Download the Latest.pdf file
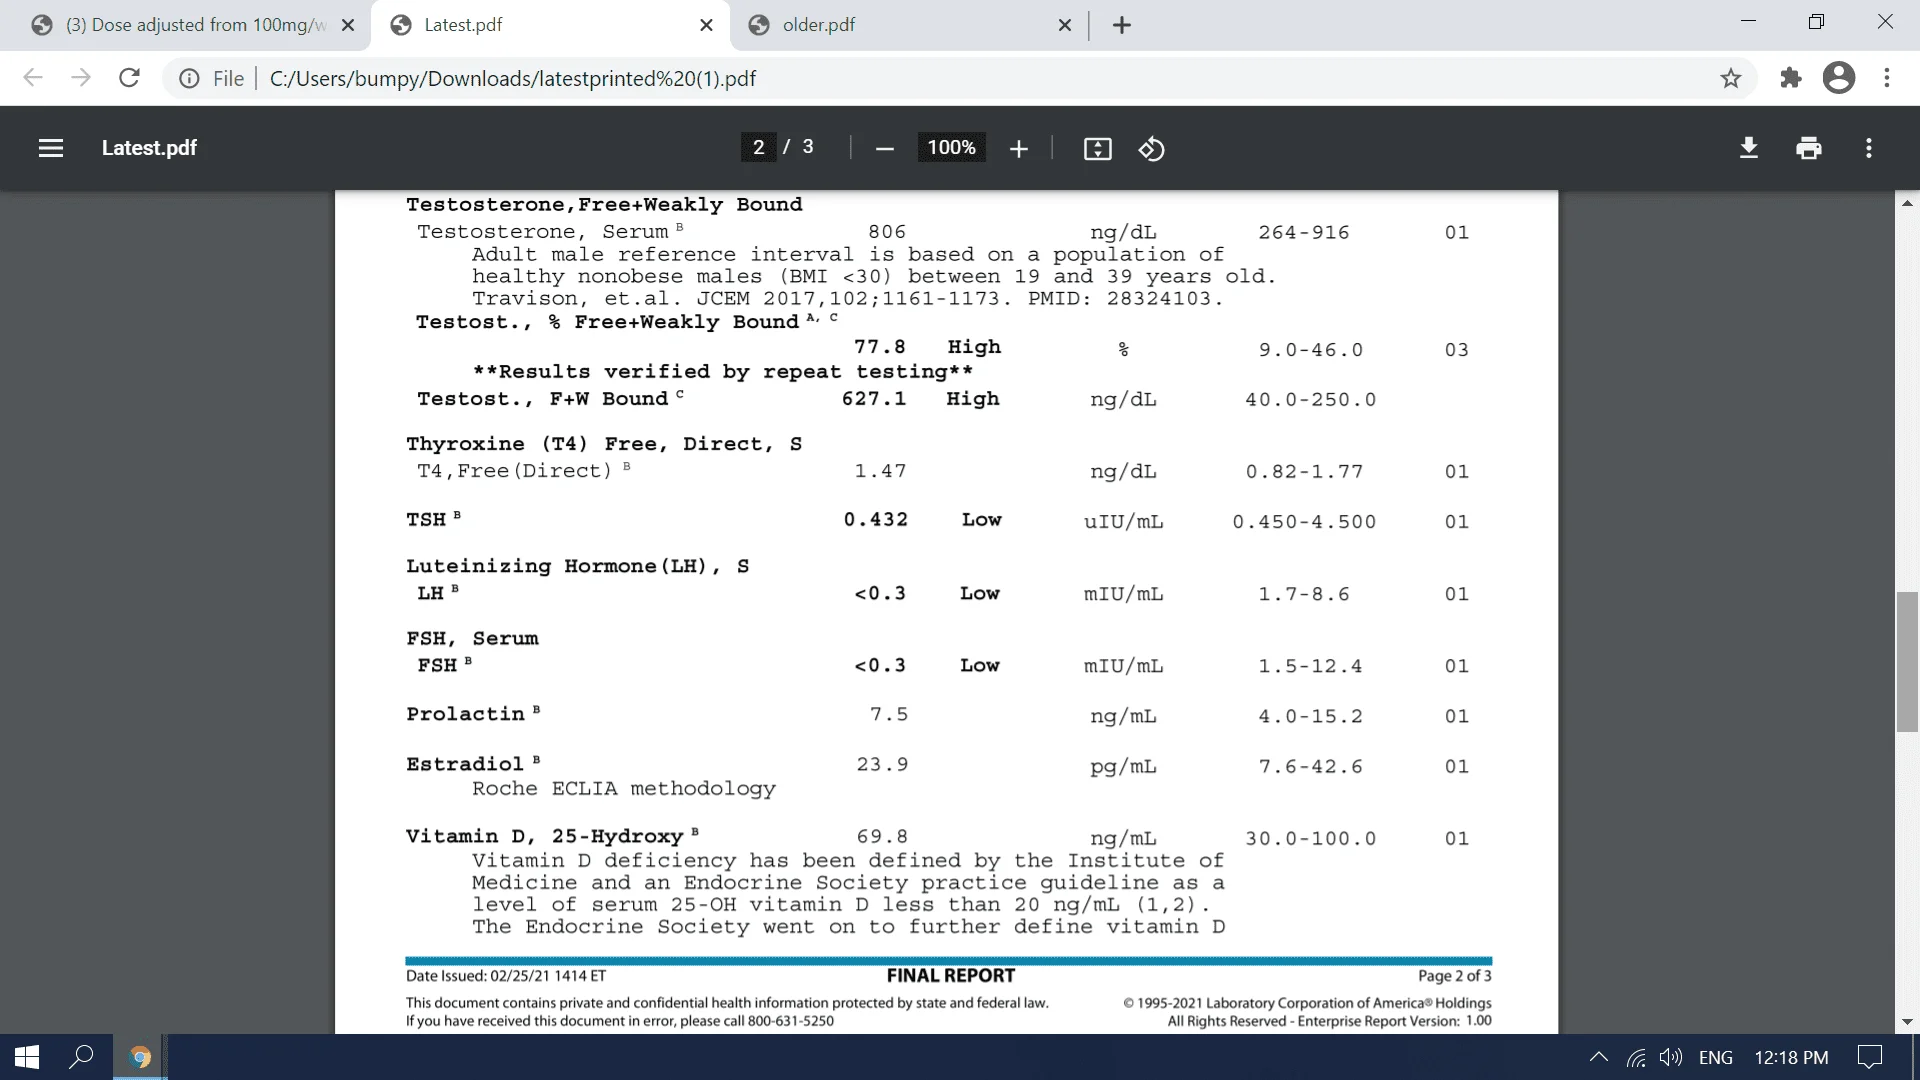The width and height of the screenshot is (1920, 1080). pyautogui.click(x=1748, y=148)
